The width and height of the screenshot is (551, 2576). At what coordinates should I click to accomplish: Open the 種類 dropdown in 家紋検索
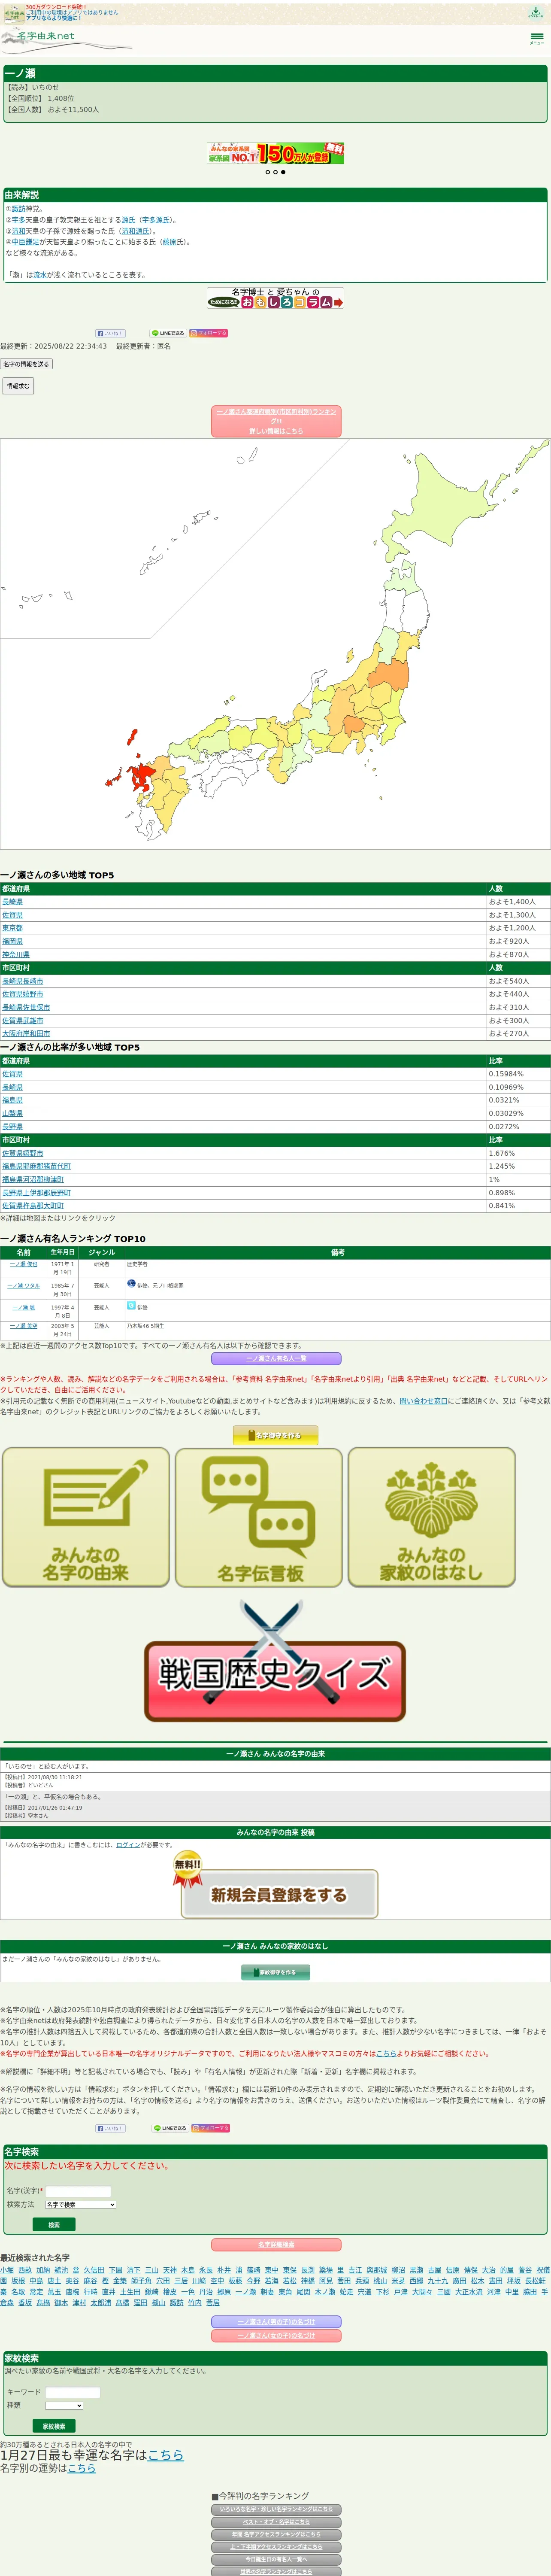point(64,2405)
